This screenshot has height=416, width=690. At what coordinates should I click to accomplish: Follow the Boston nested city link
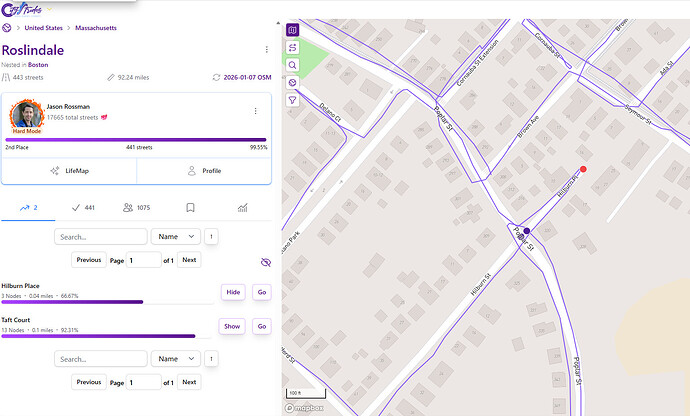tap(40, 64)
